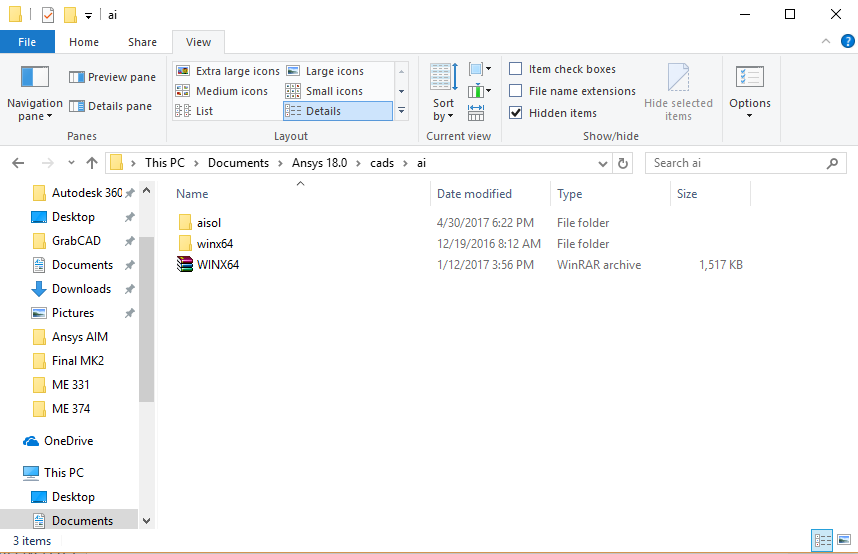Switch layout to List view
The image size is (858, 554).
click(194, 111)
